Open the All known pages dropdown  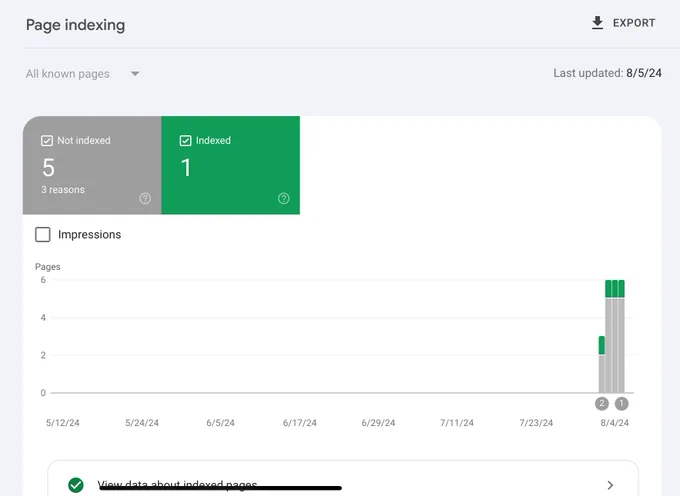pyautogui.click(x=83, y=74)
